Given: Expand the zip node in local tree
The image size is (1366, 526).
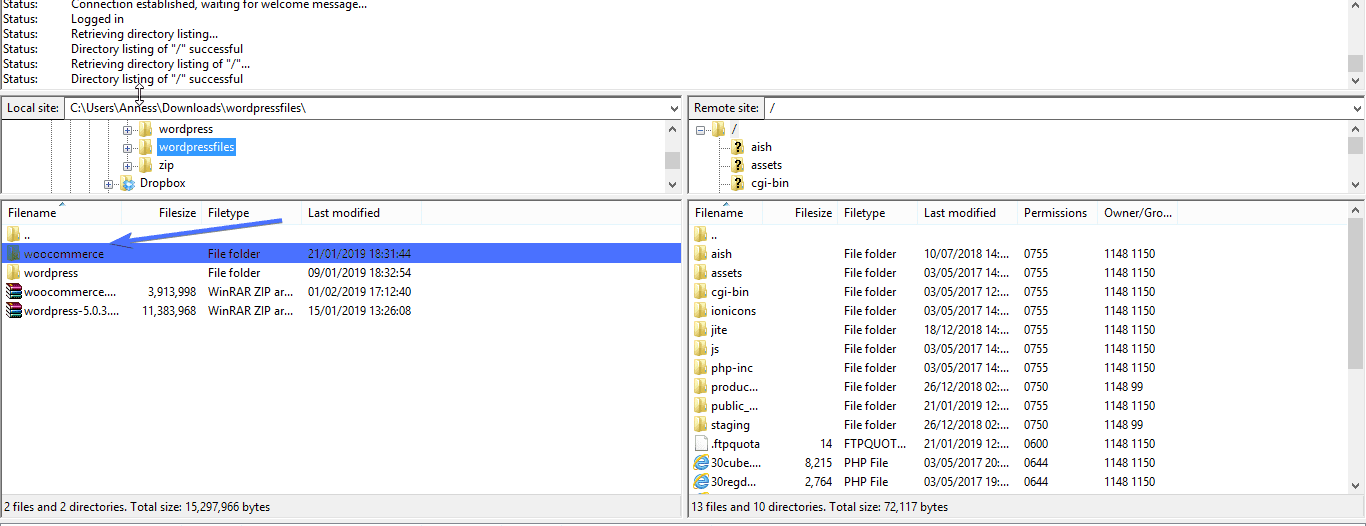Looking at the screenshot, I should (128, 166).
